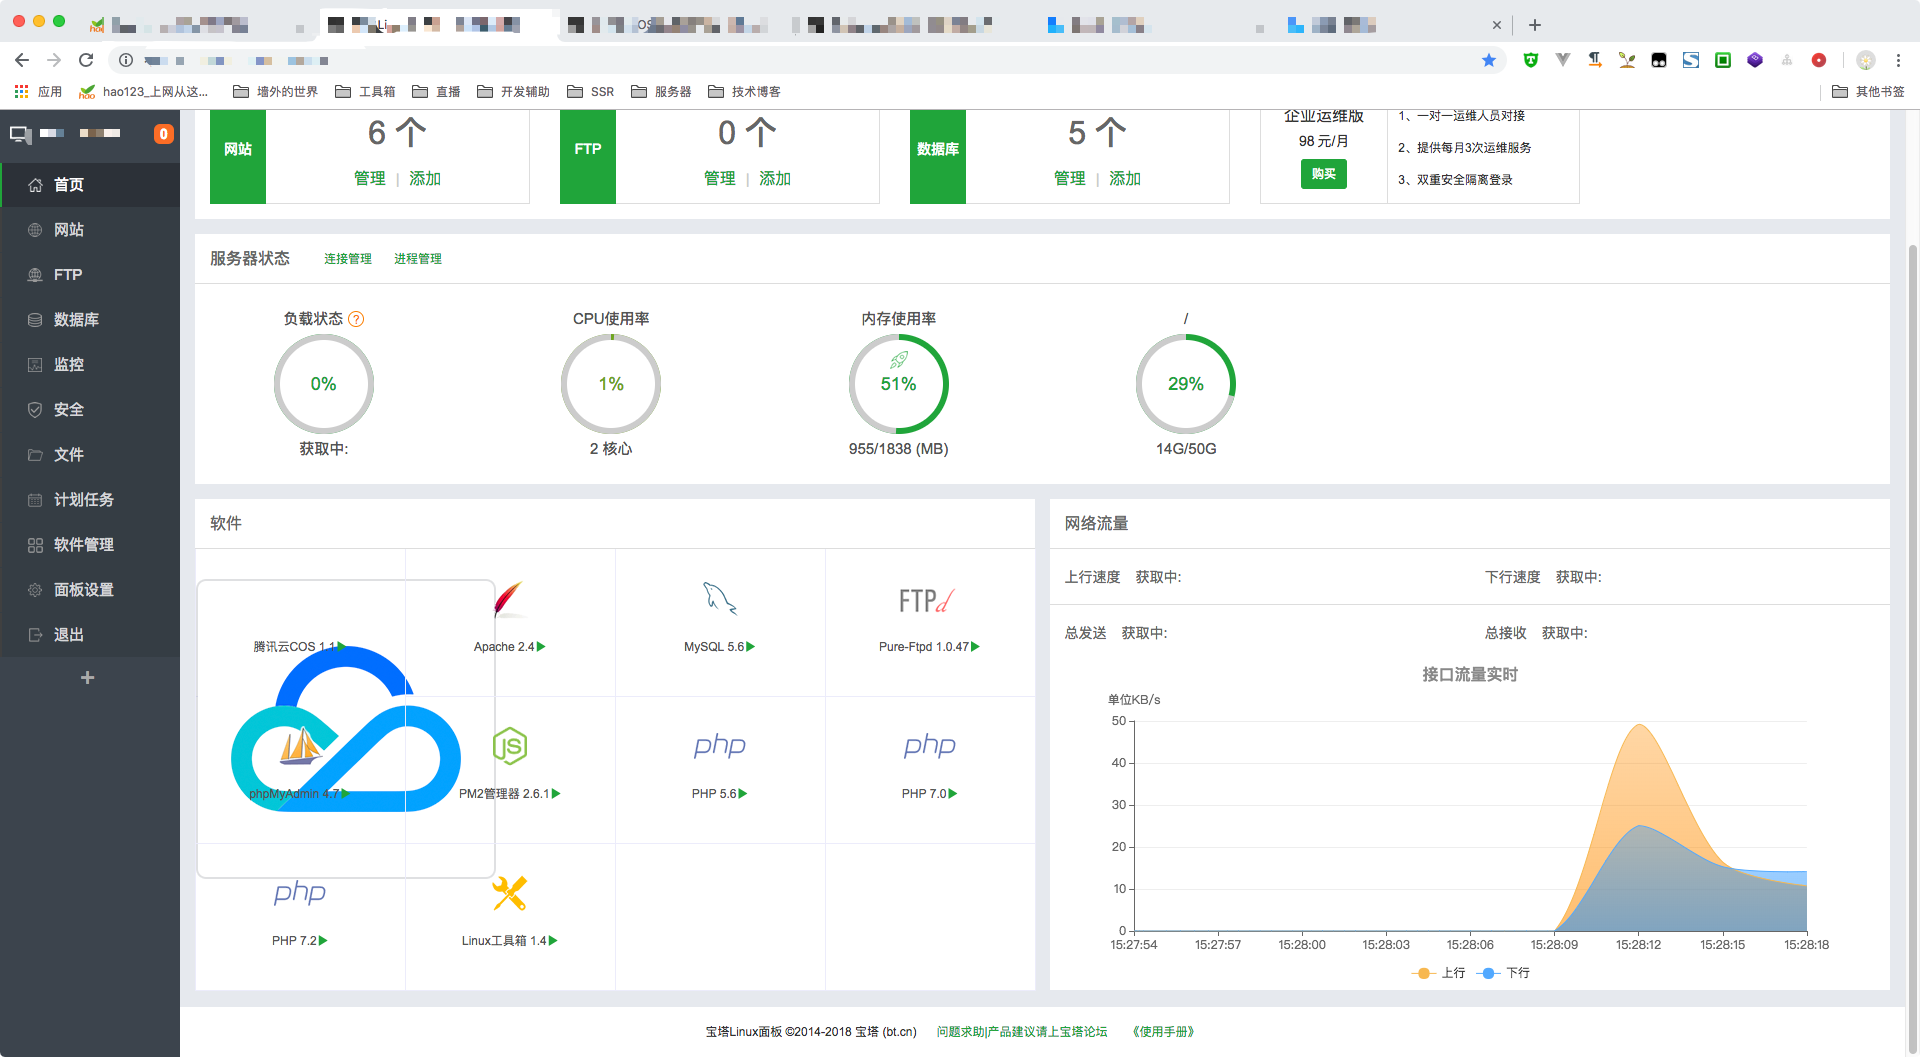
Task: Click 添加 under the 数据库 count
Action: click(1125, 178)
